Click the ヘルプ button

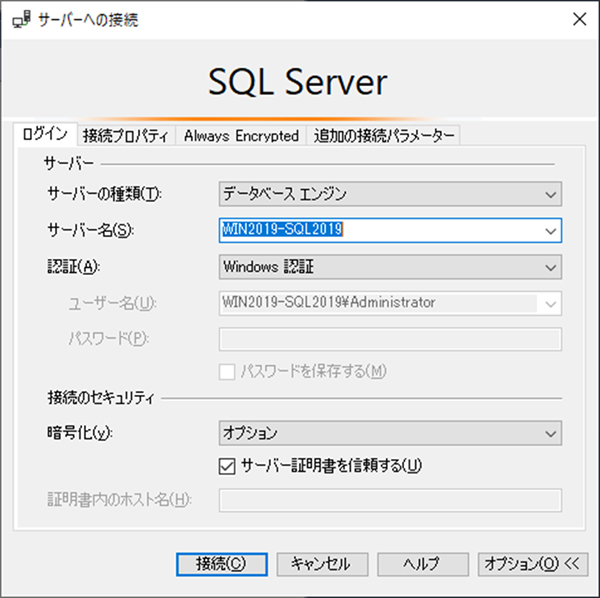point(421,564)
